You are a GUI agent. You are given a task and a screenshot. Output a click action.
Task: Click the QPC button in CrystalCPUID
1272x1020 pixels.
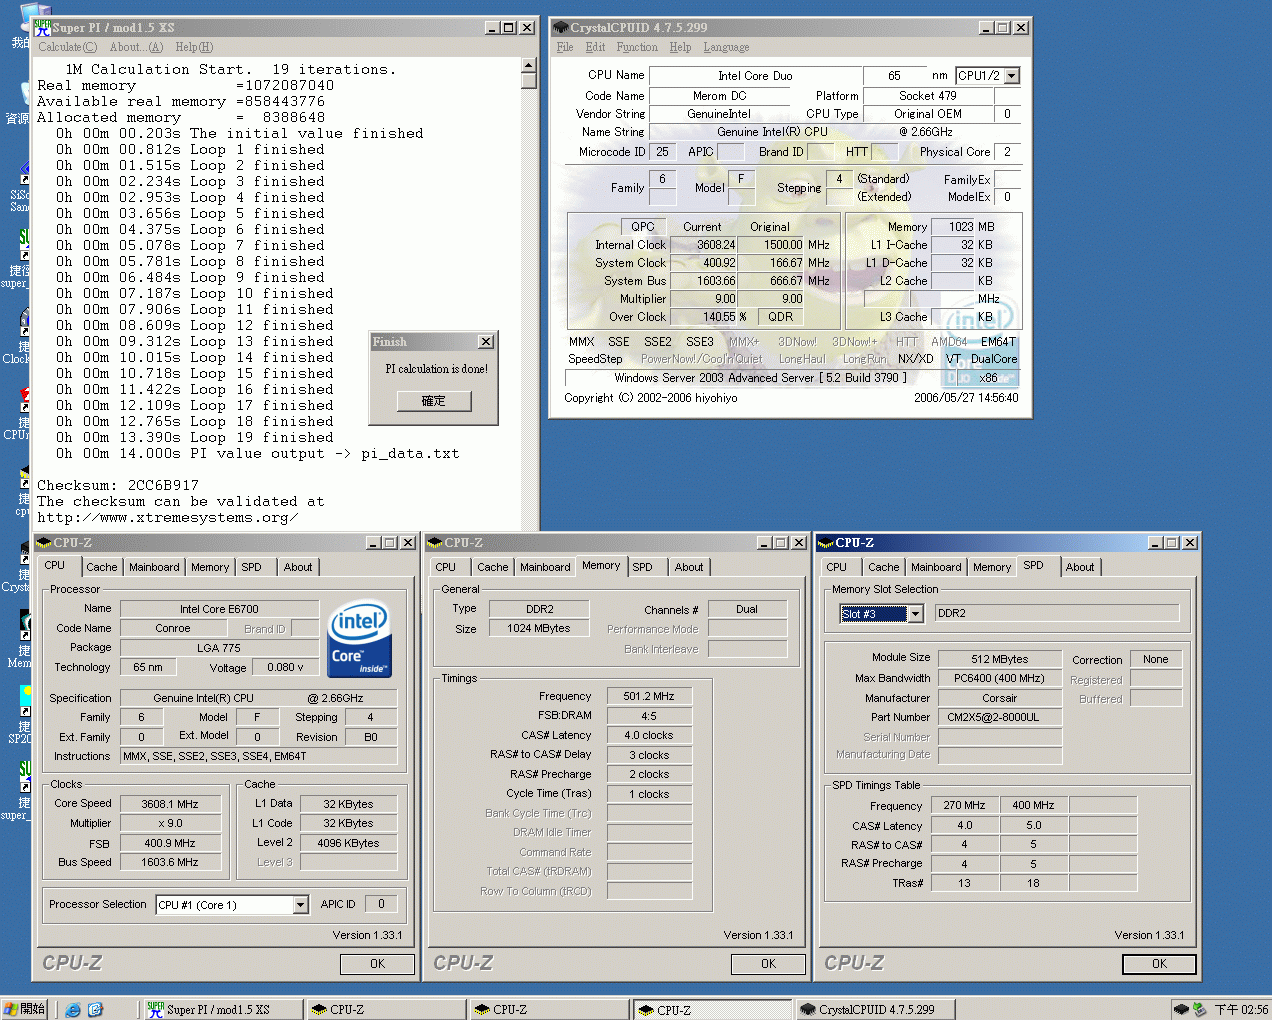pos(643,227)
